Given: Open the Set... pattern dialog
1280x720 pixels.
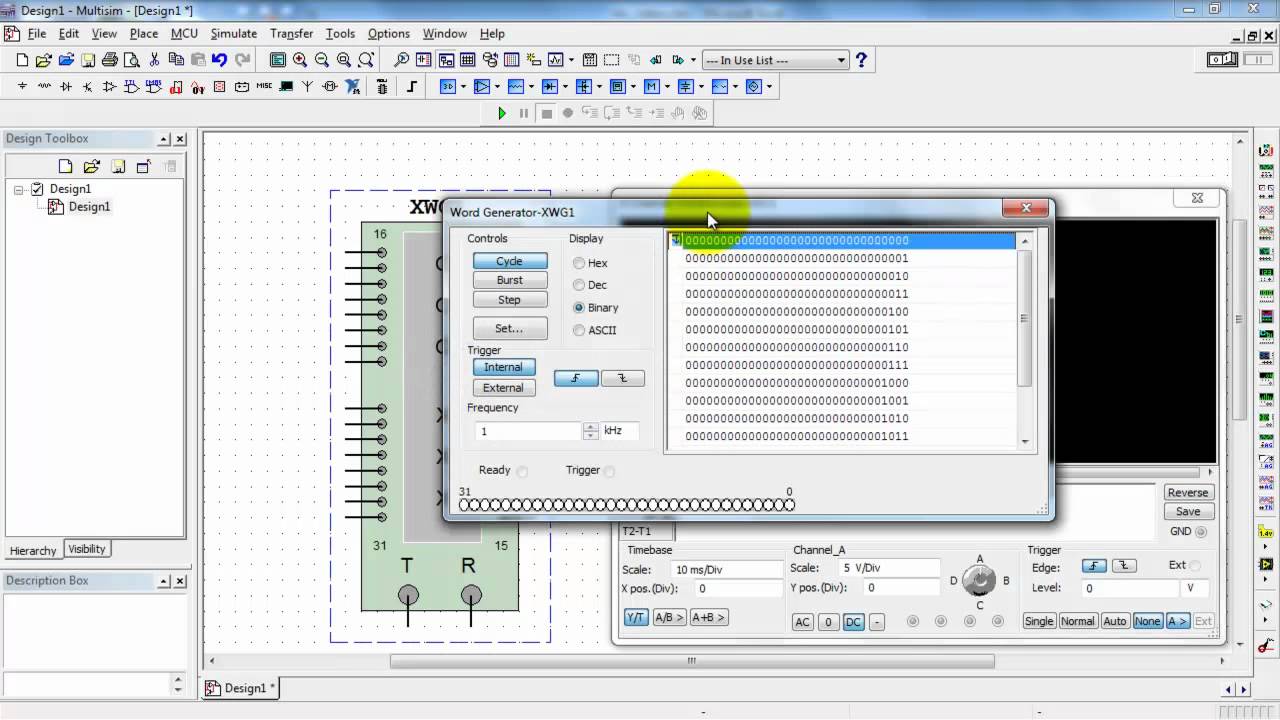Looking at the screenshot, I should tap(509, 328).
